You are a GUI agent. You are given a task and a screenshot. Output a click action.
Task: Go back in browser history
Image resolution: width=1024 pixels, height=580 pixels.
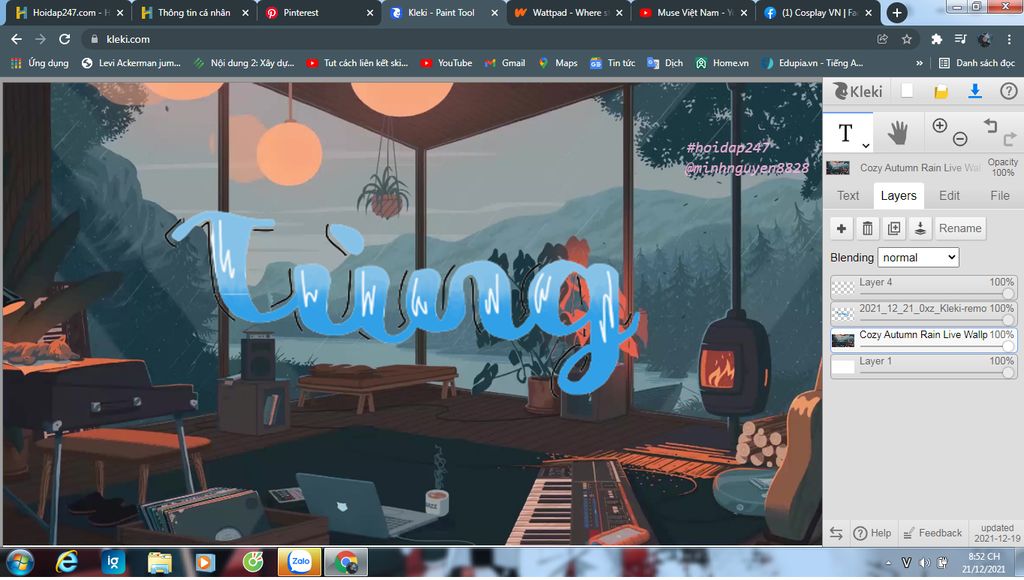click(x=16, y=39)
